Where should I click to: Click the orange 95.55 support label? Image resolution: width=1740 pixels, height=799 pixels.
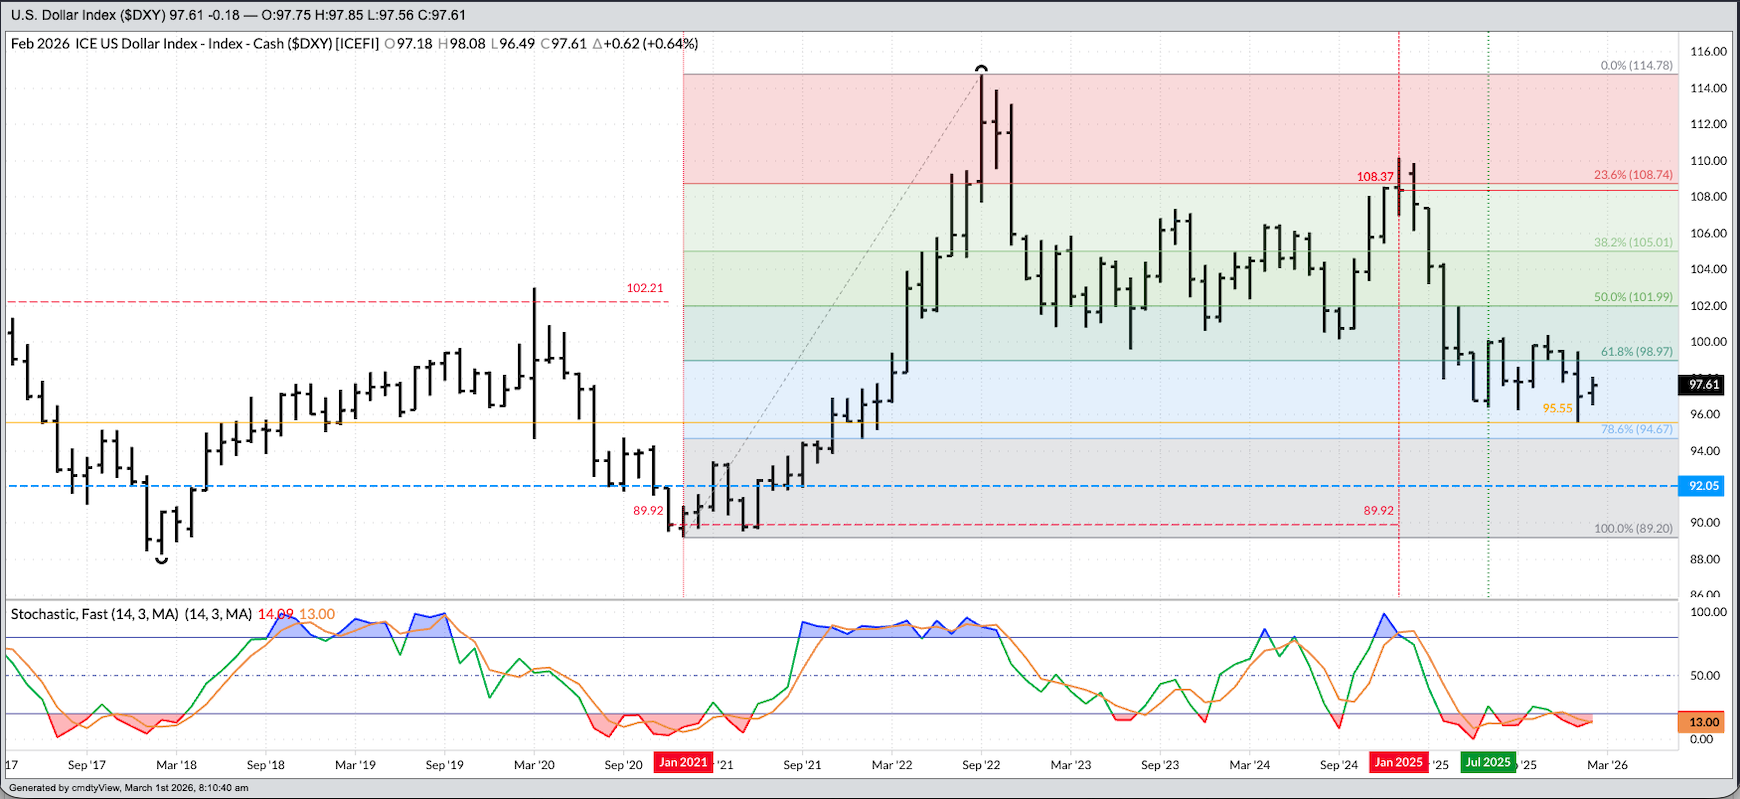pyautogui.click(x=1557, y=408)
